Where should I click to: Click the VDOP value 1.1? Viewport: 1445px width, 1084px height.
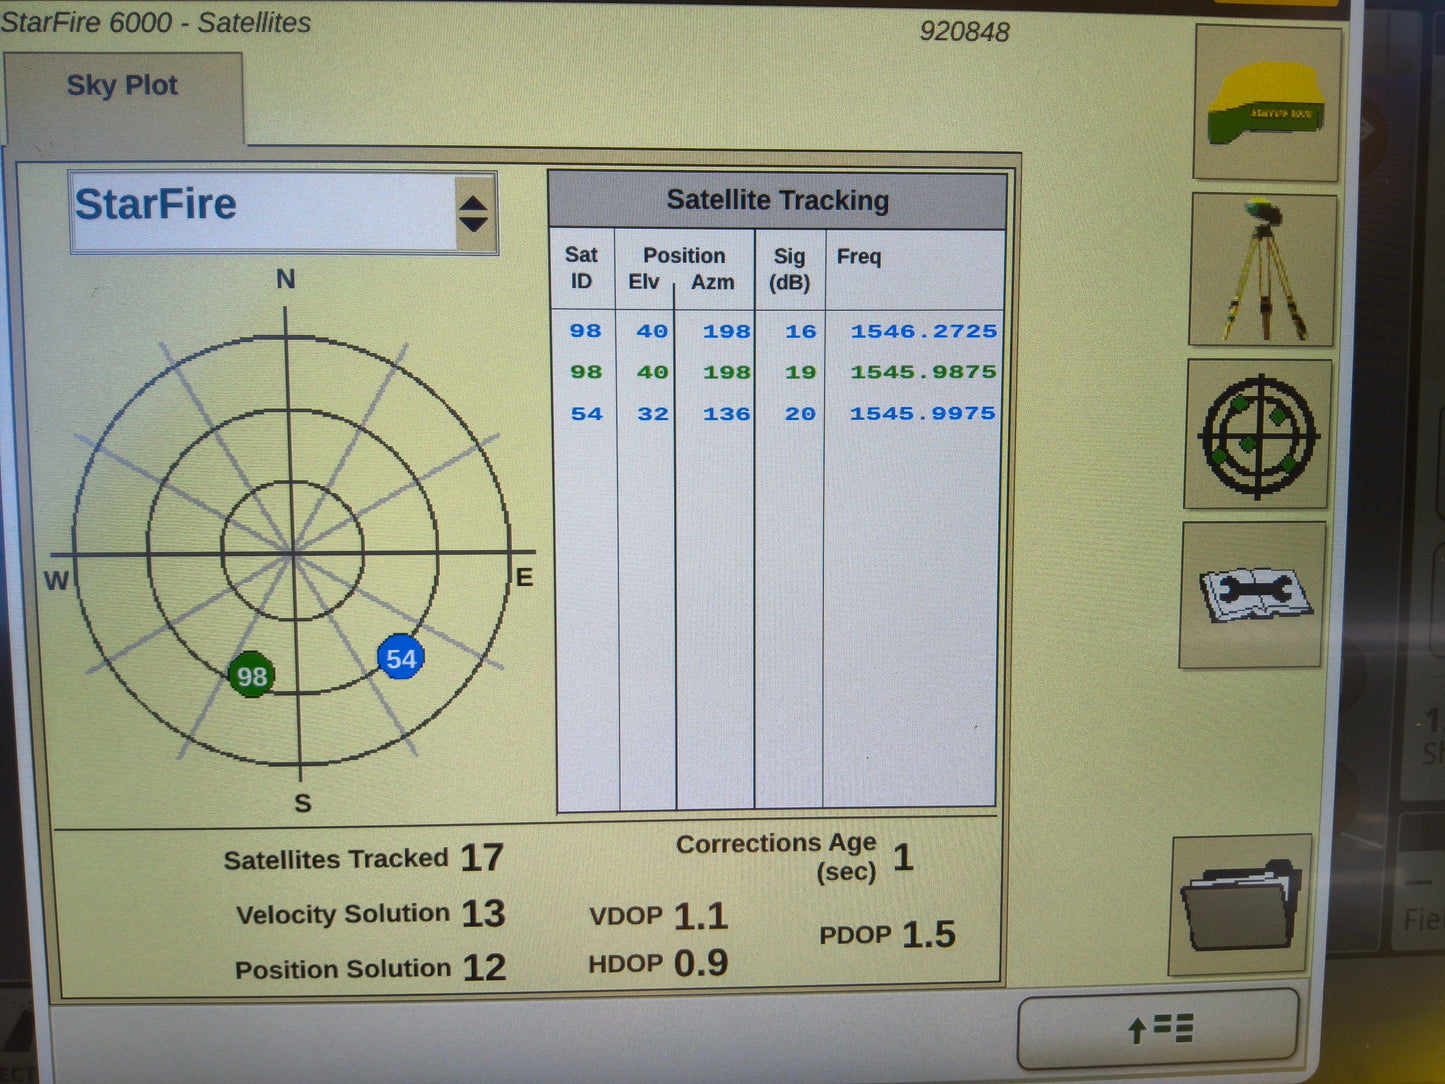701,916
